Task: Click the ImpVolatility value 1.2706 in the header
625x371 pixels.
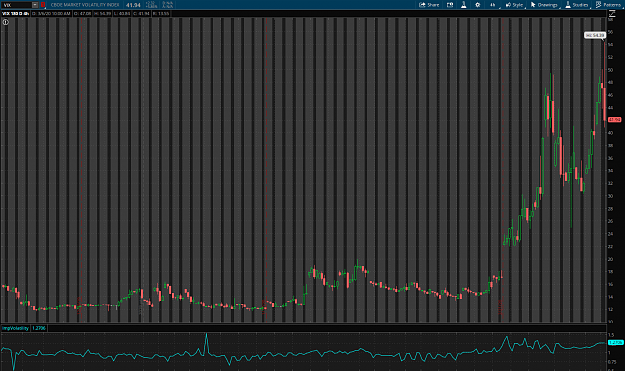Action: click(39, 328)
